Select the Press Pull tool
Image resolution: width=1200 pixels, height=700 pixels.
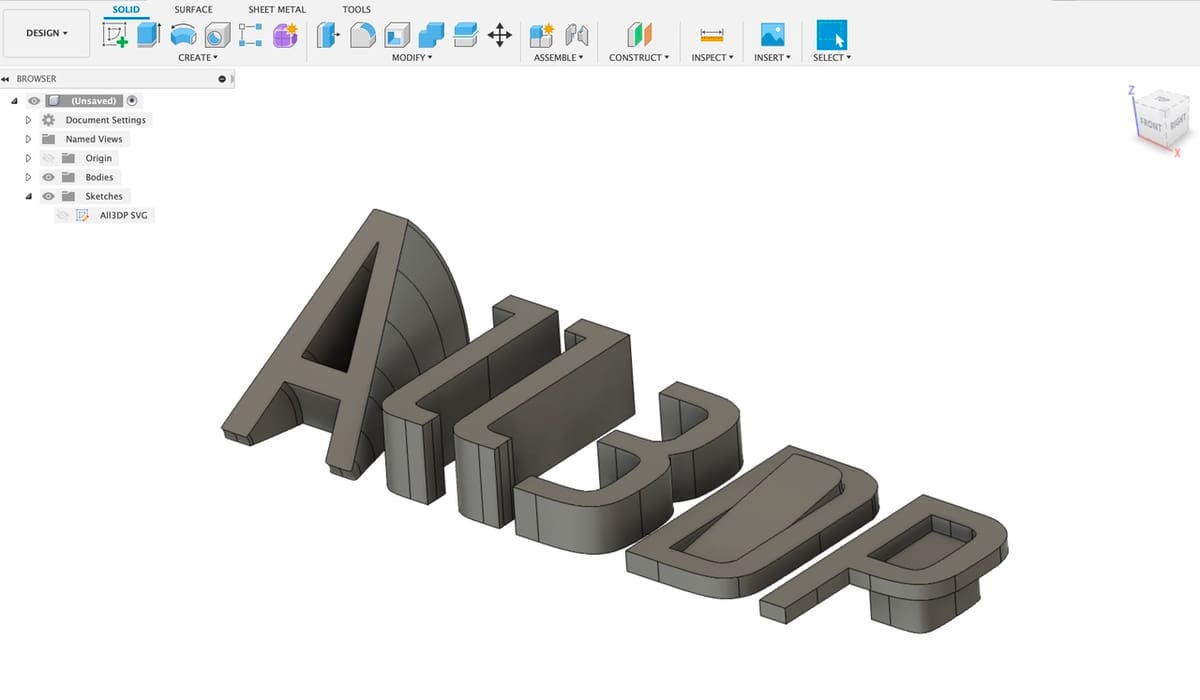328,35
